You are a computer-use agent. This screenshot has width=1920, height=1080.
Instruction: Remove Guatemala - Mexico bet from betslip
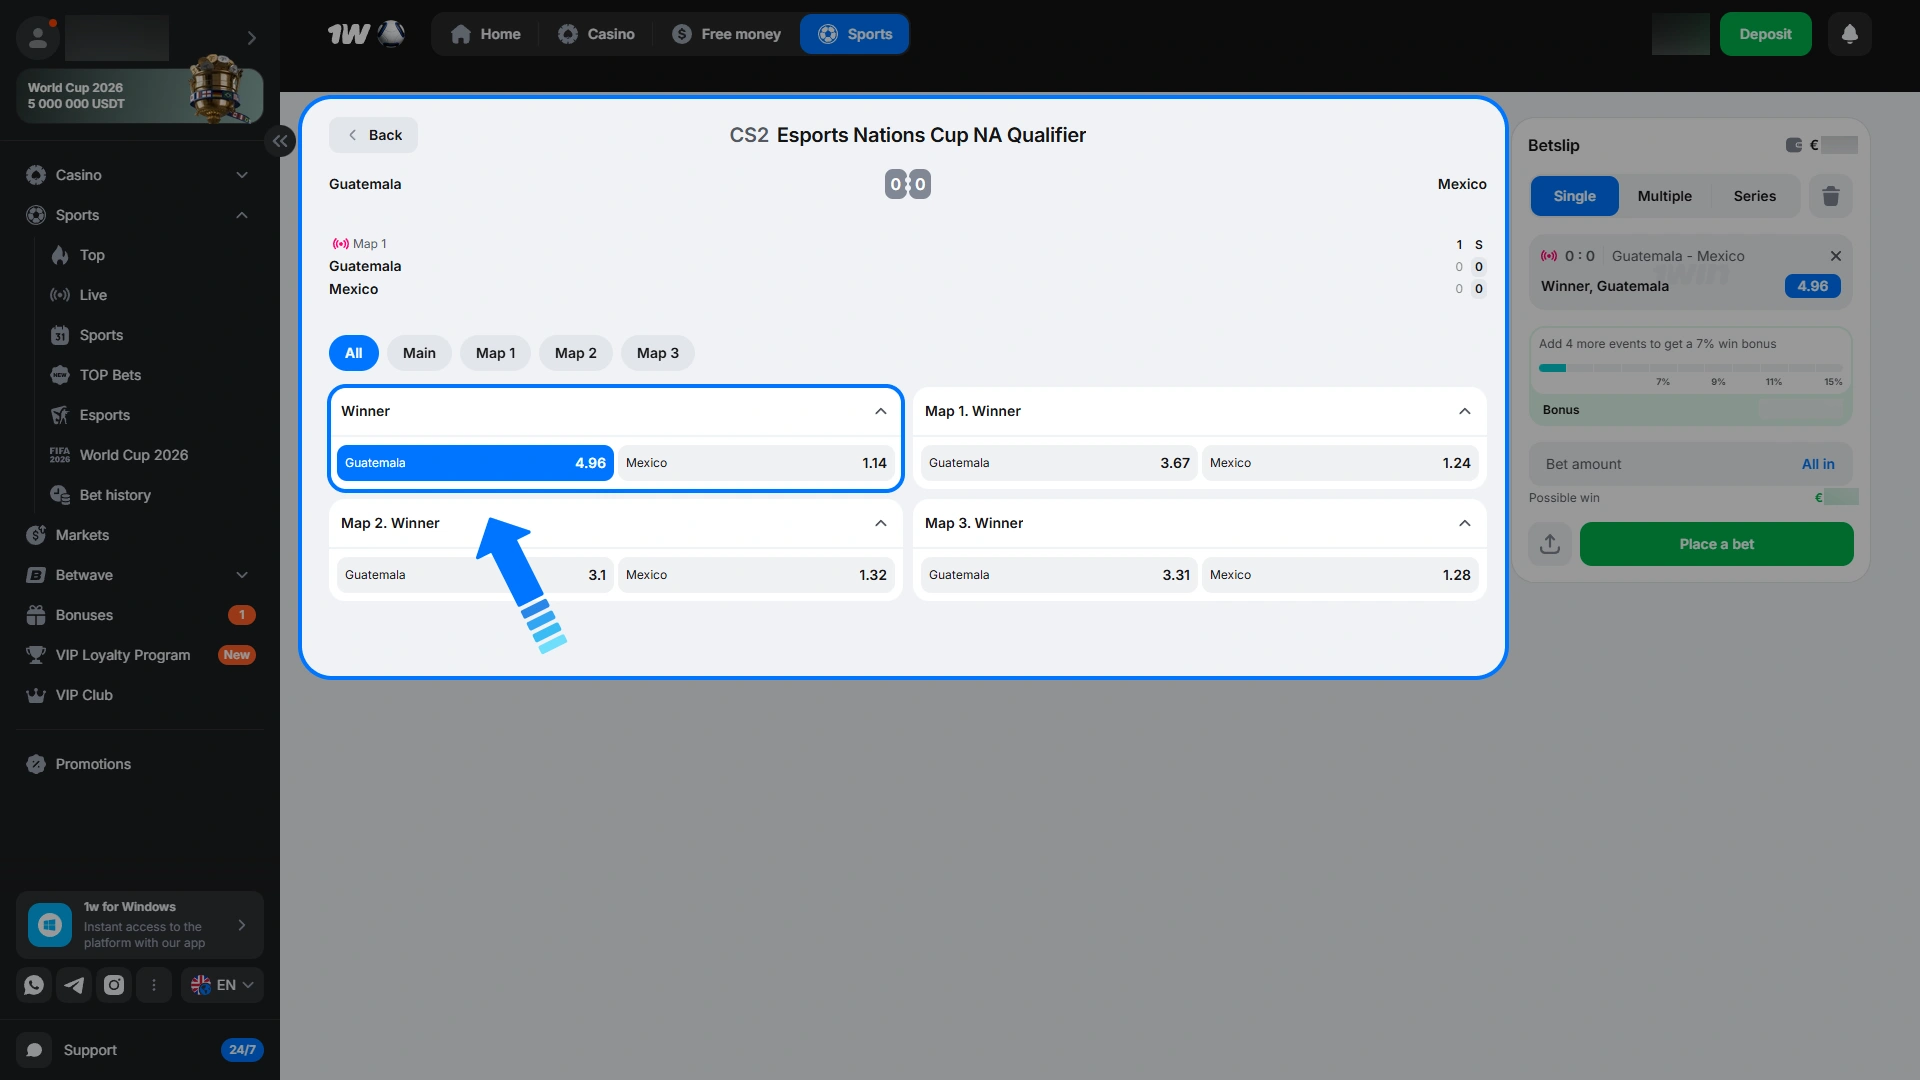(1836, 256)
